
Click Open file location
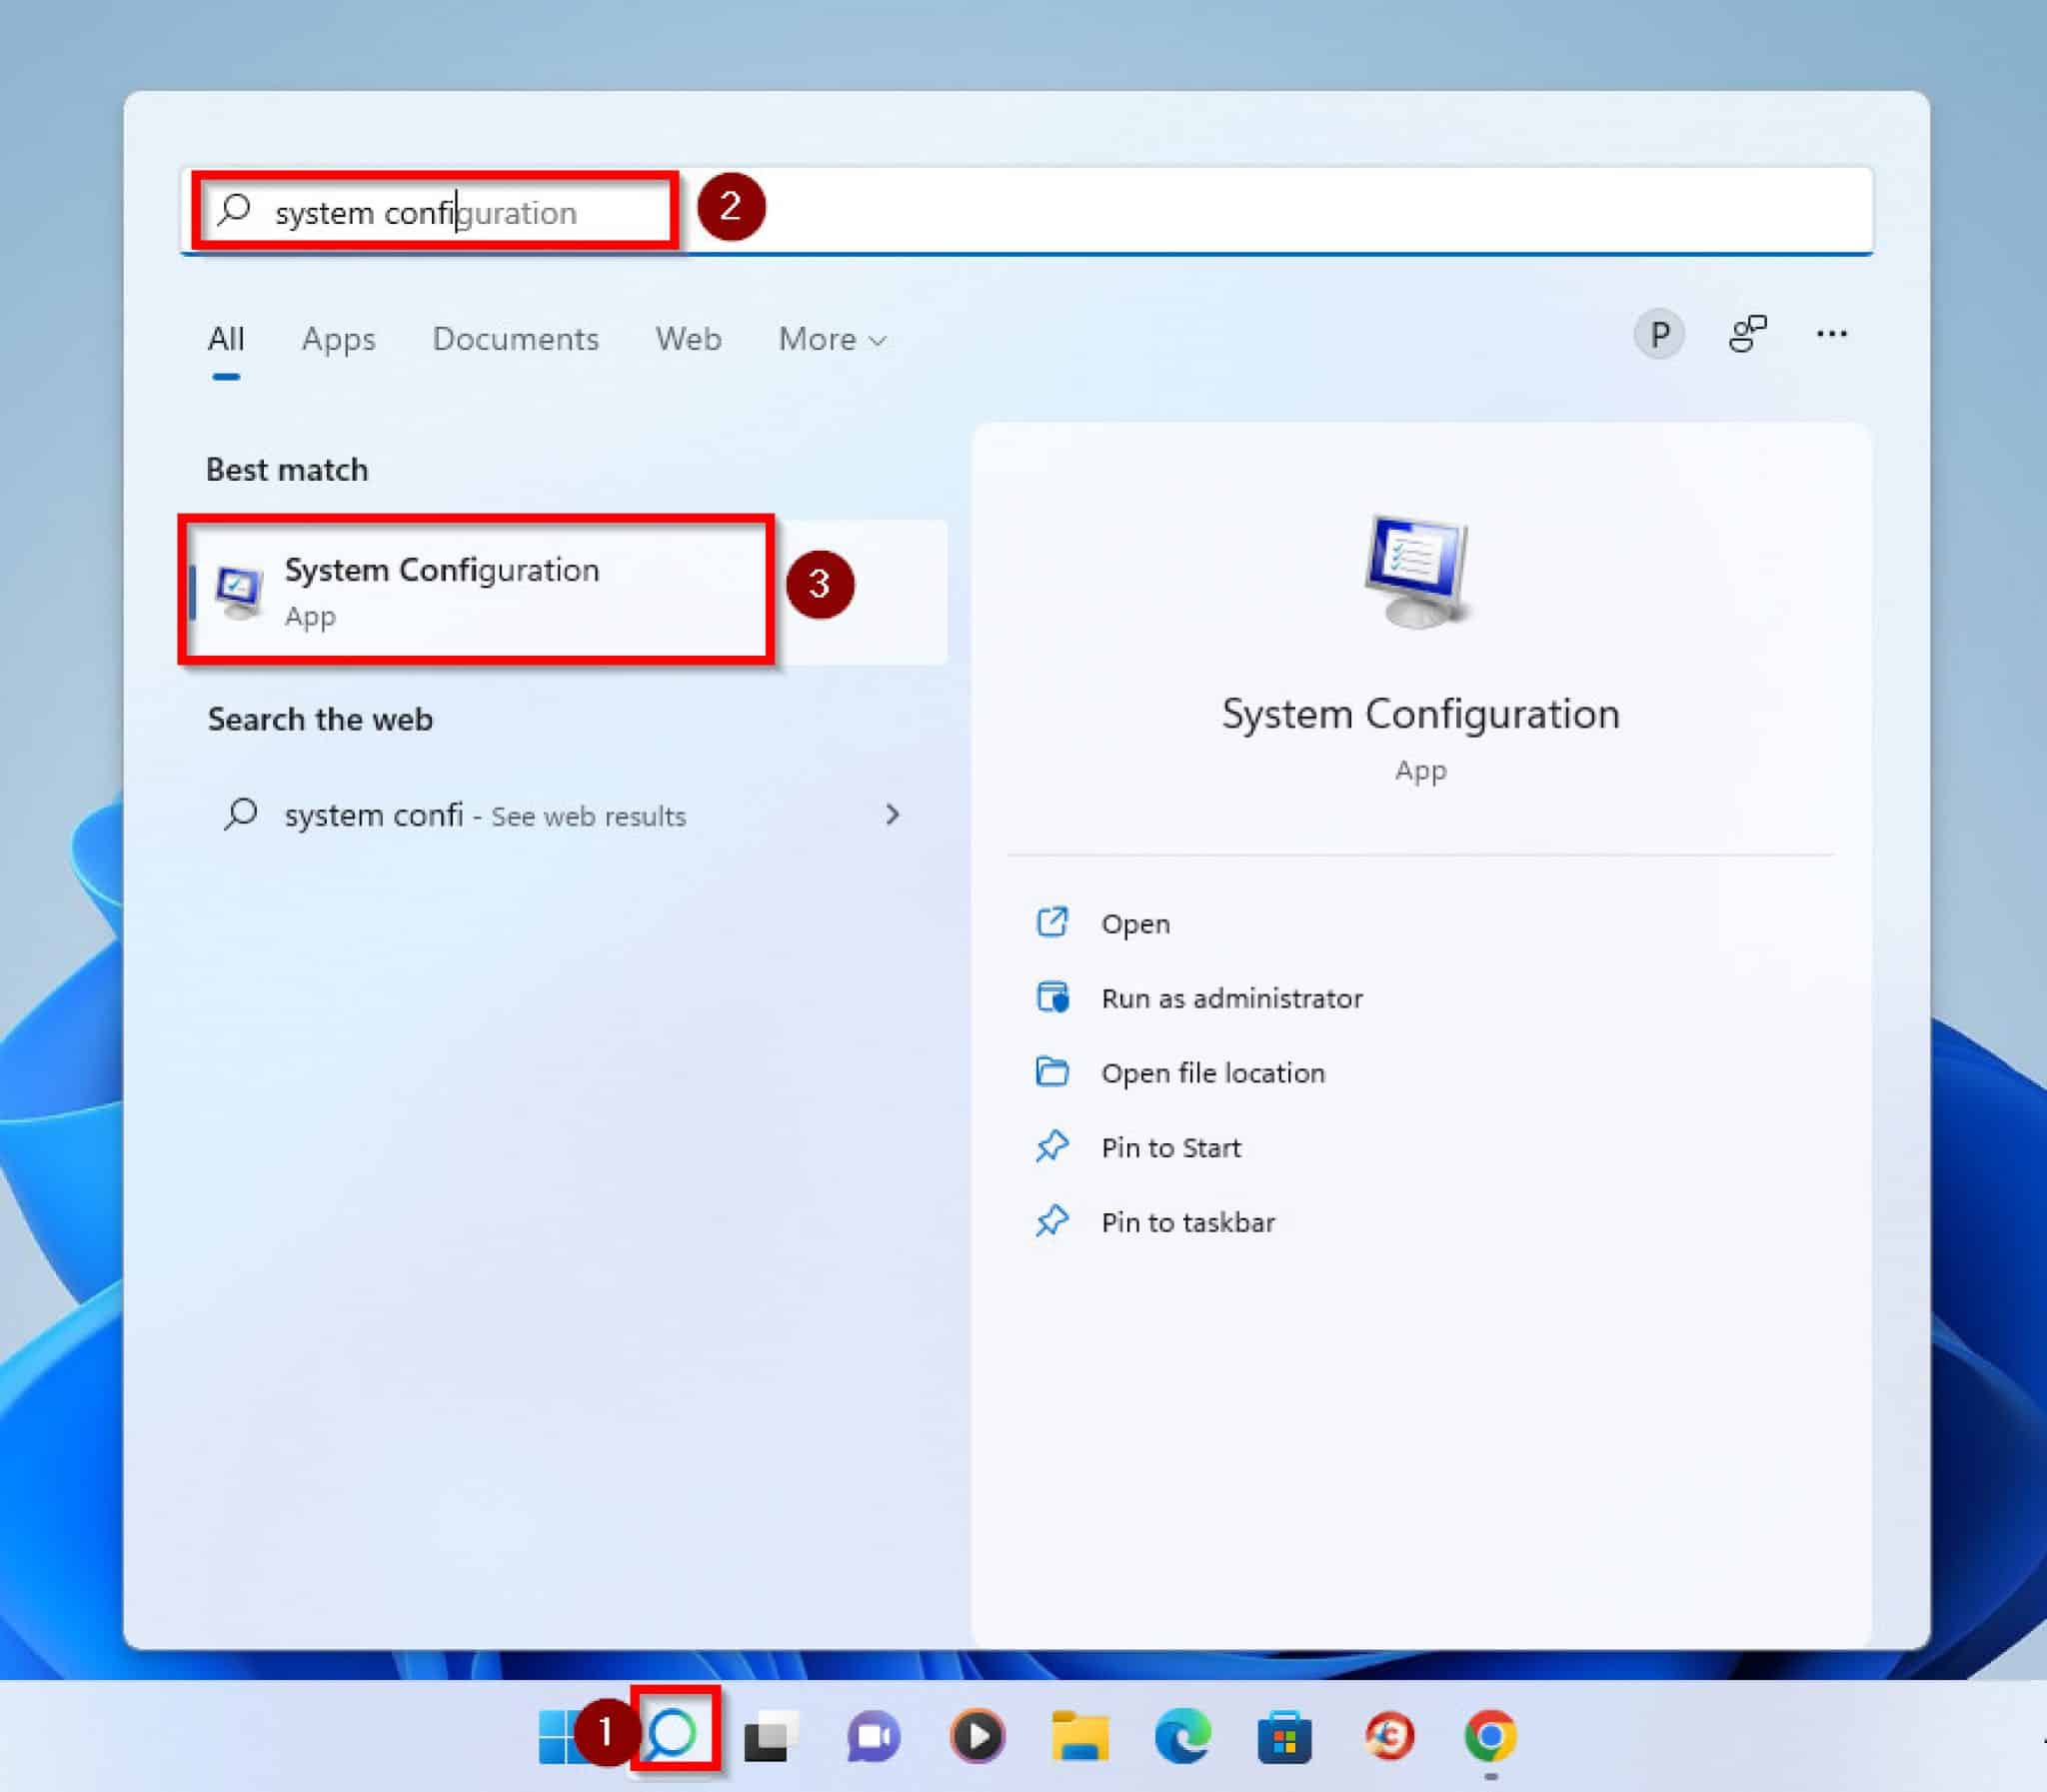pos(1213,1072)
